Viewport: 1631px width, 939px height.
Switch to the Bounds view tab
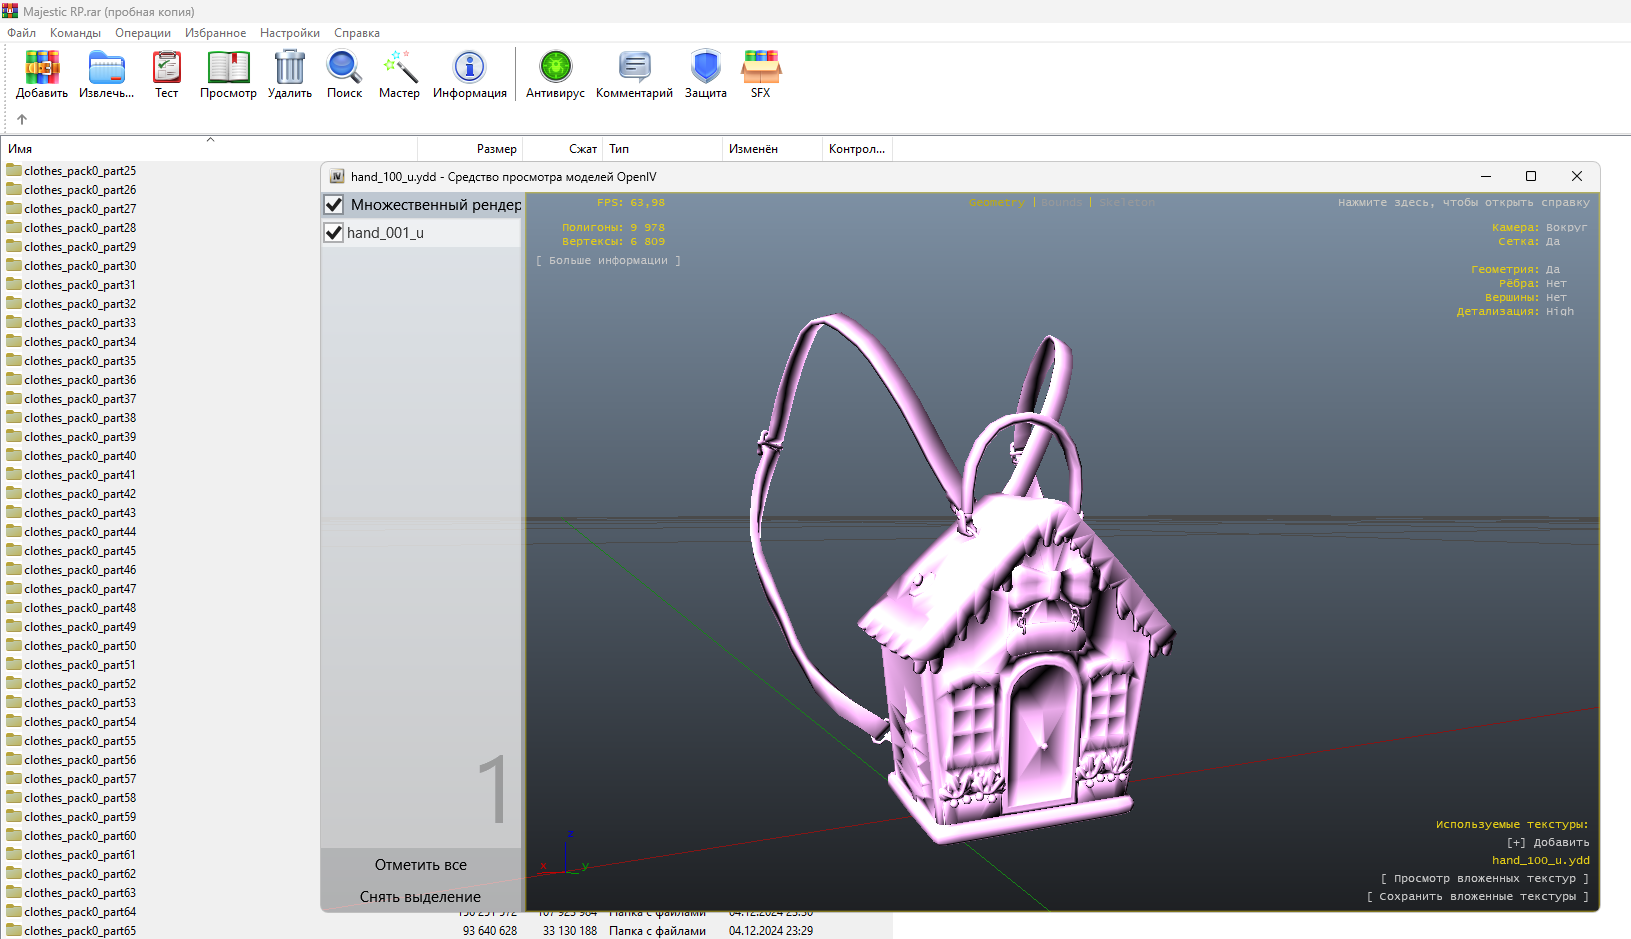point(1061,202)
